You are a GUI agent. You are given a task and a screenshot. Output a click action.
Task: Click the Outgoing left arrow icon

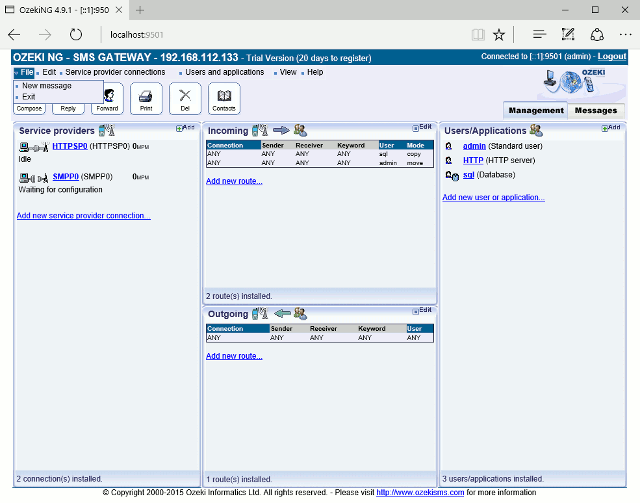pyautogui.click(x=282, y=314)
